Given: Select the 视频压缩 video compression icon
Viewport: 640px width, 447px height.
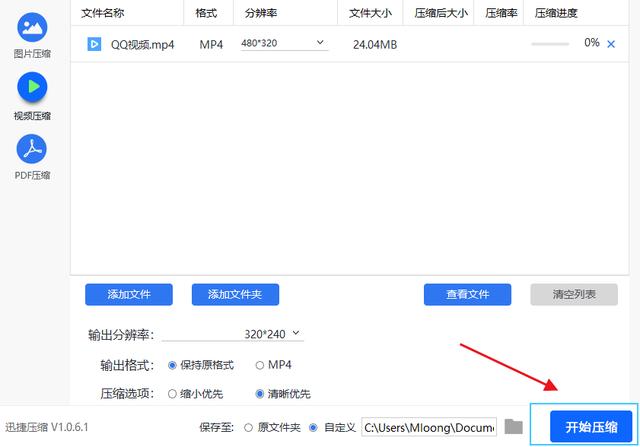Looking at the screenshot, I should 32,87.
